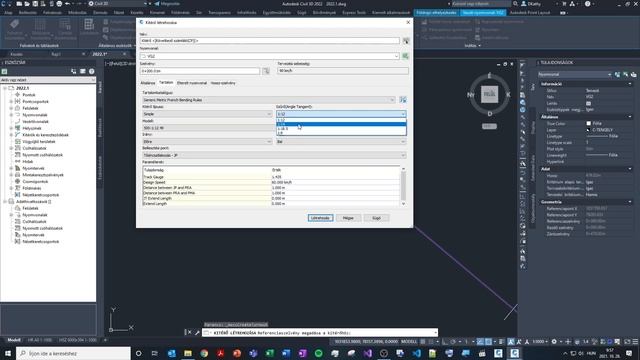Screen dimensions: 640x360
Task: Switch to Rajz1 drawing tab
Action: tap(56, 54)
